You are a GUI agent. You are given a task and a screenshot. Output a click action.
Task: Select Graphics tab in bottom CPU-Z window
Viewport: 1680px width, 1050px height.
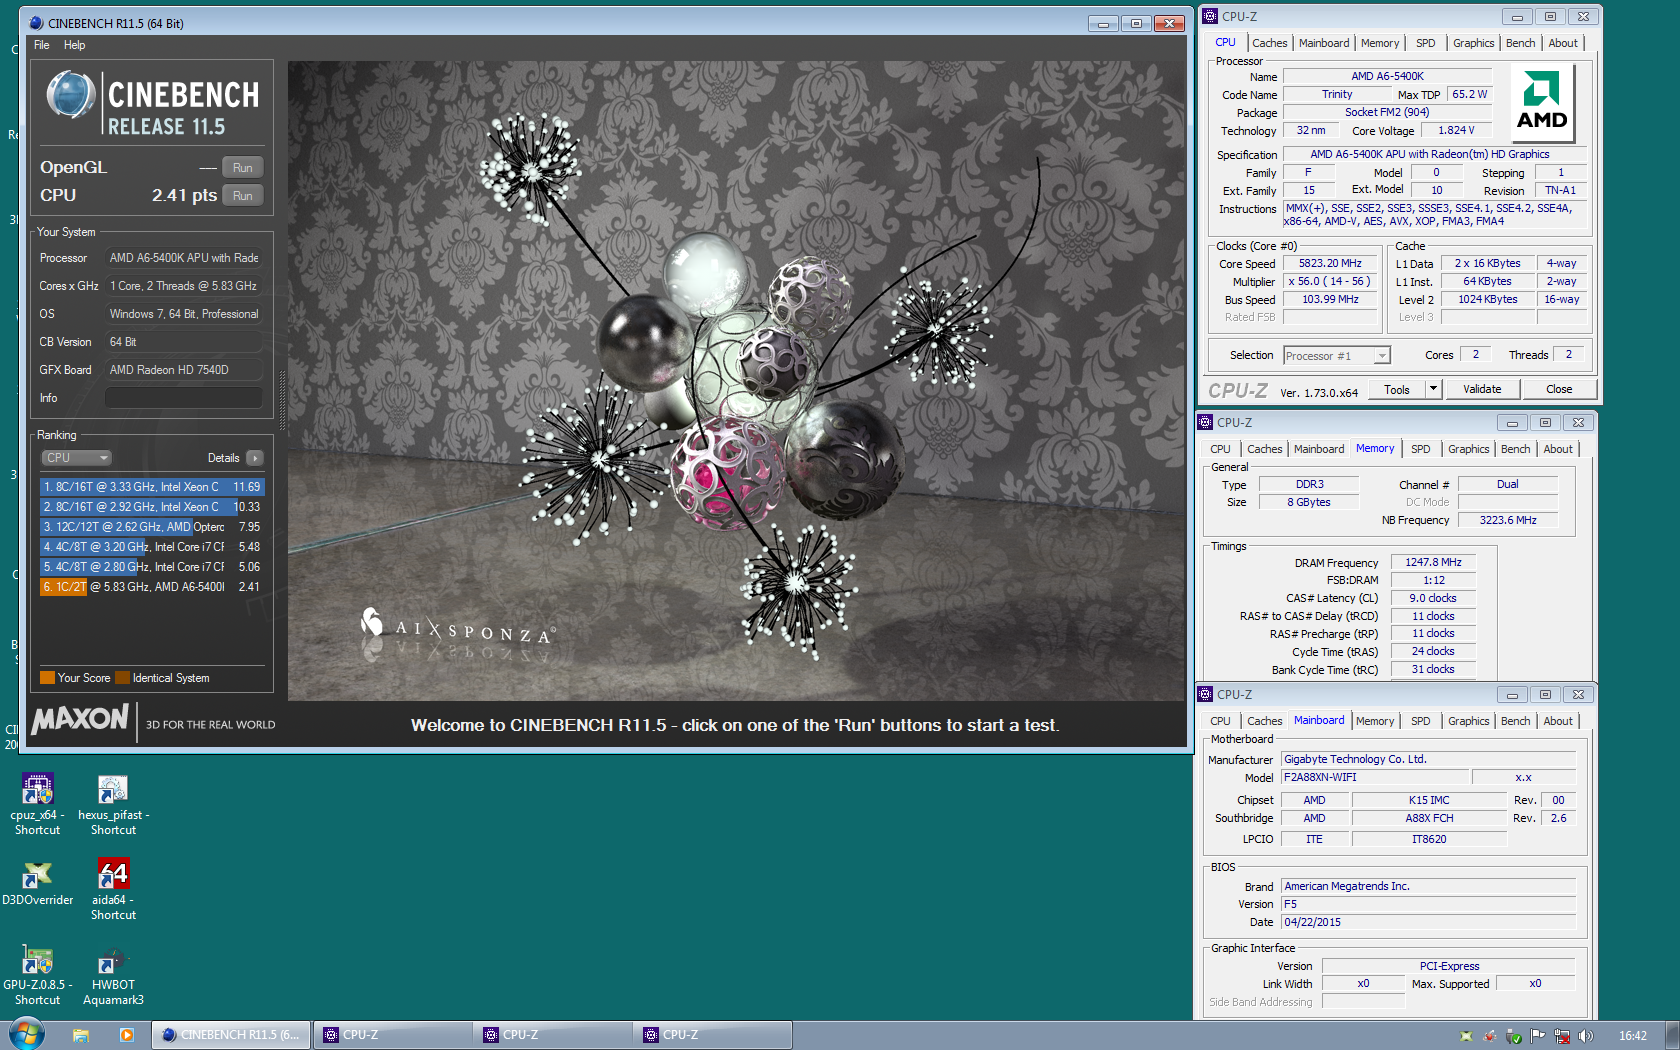[x=1468, y=721]
